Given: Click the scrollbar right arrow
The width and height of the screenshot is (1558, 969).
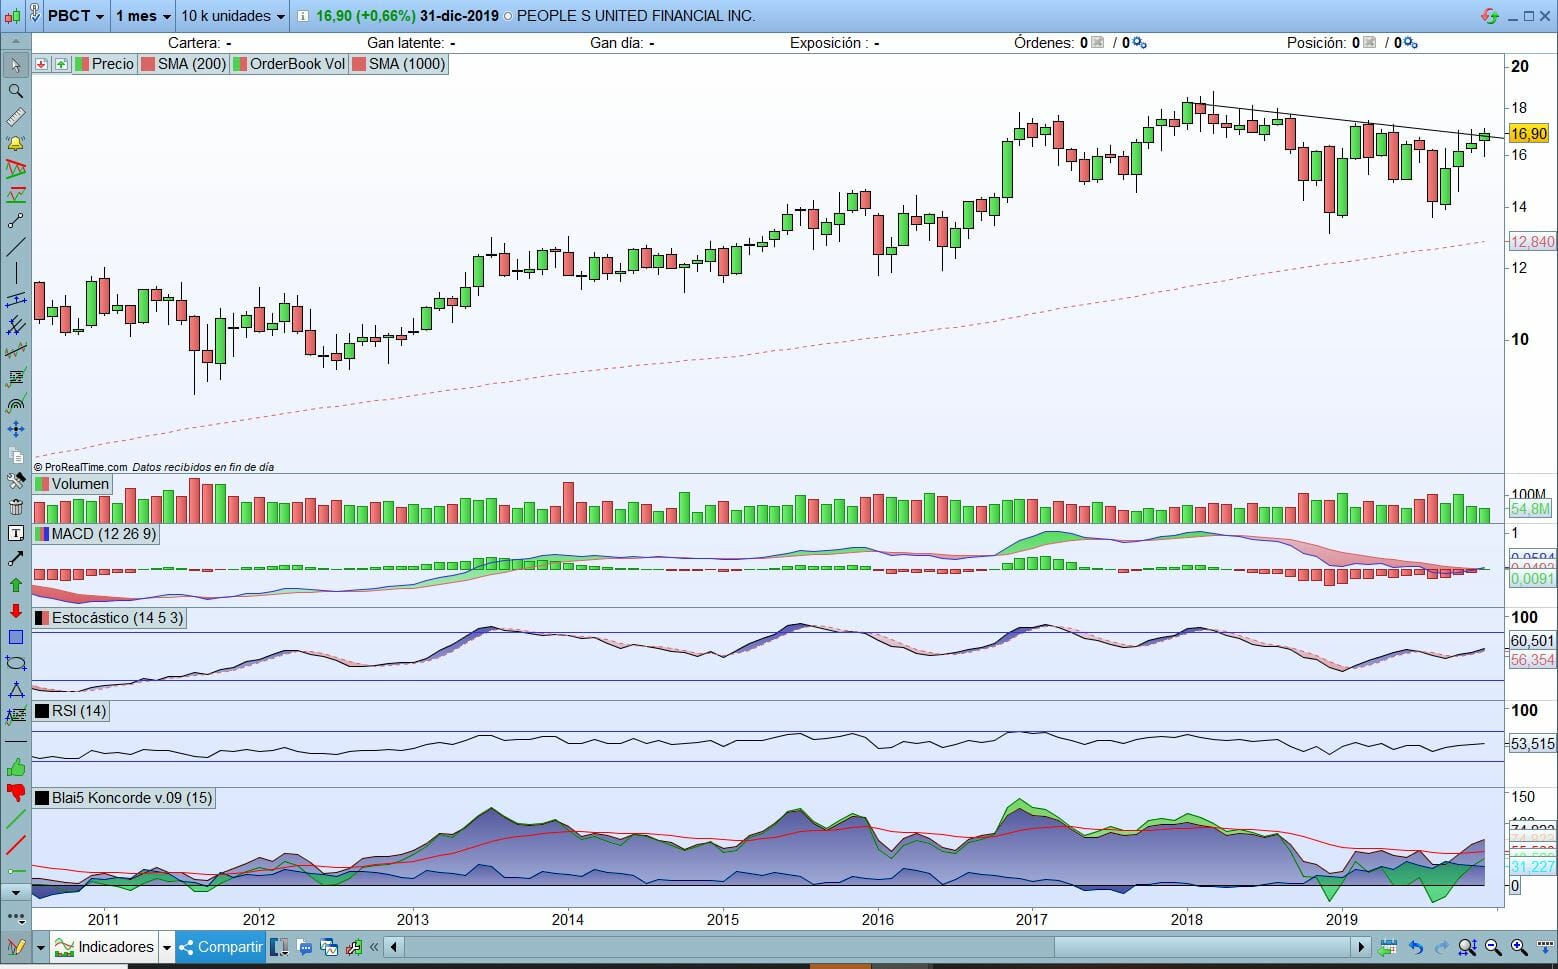Looking at the screenshot, I should pos(1361,947).
